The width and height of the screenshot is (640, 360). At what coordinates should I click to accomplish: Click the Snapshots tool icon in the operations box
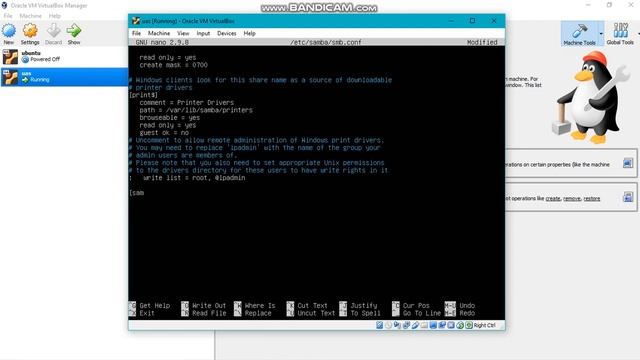pyautogui.click(x=628, y=198)
